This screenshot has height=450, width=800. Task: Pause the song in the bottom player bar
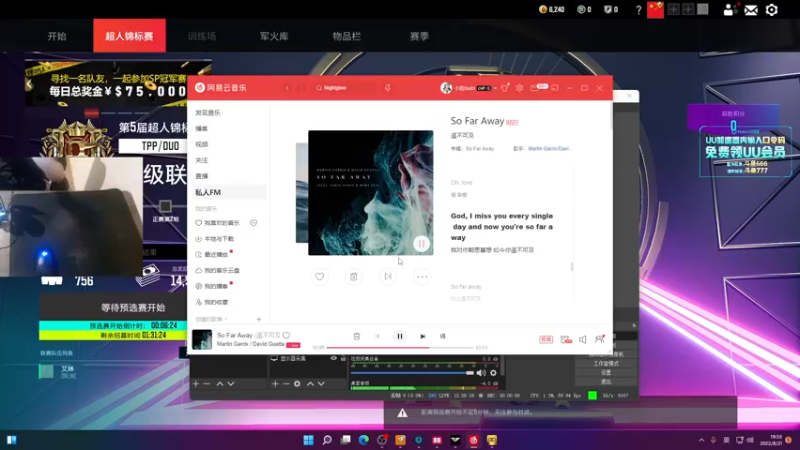pyautogui.click(x=399, y=336)
